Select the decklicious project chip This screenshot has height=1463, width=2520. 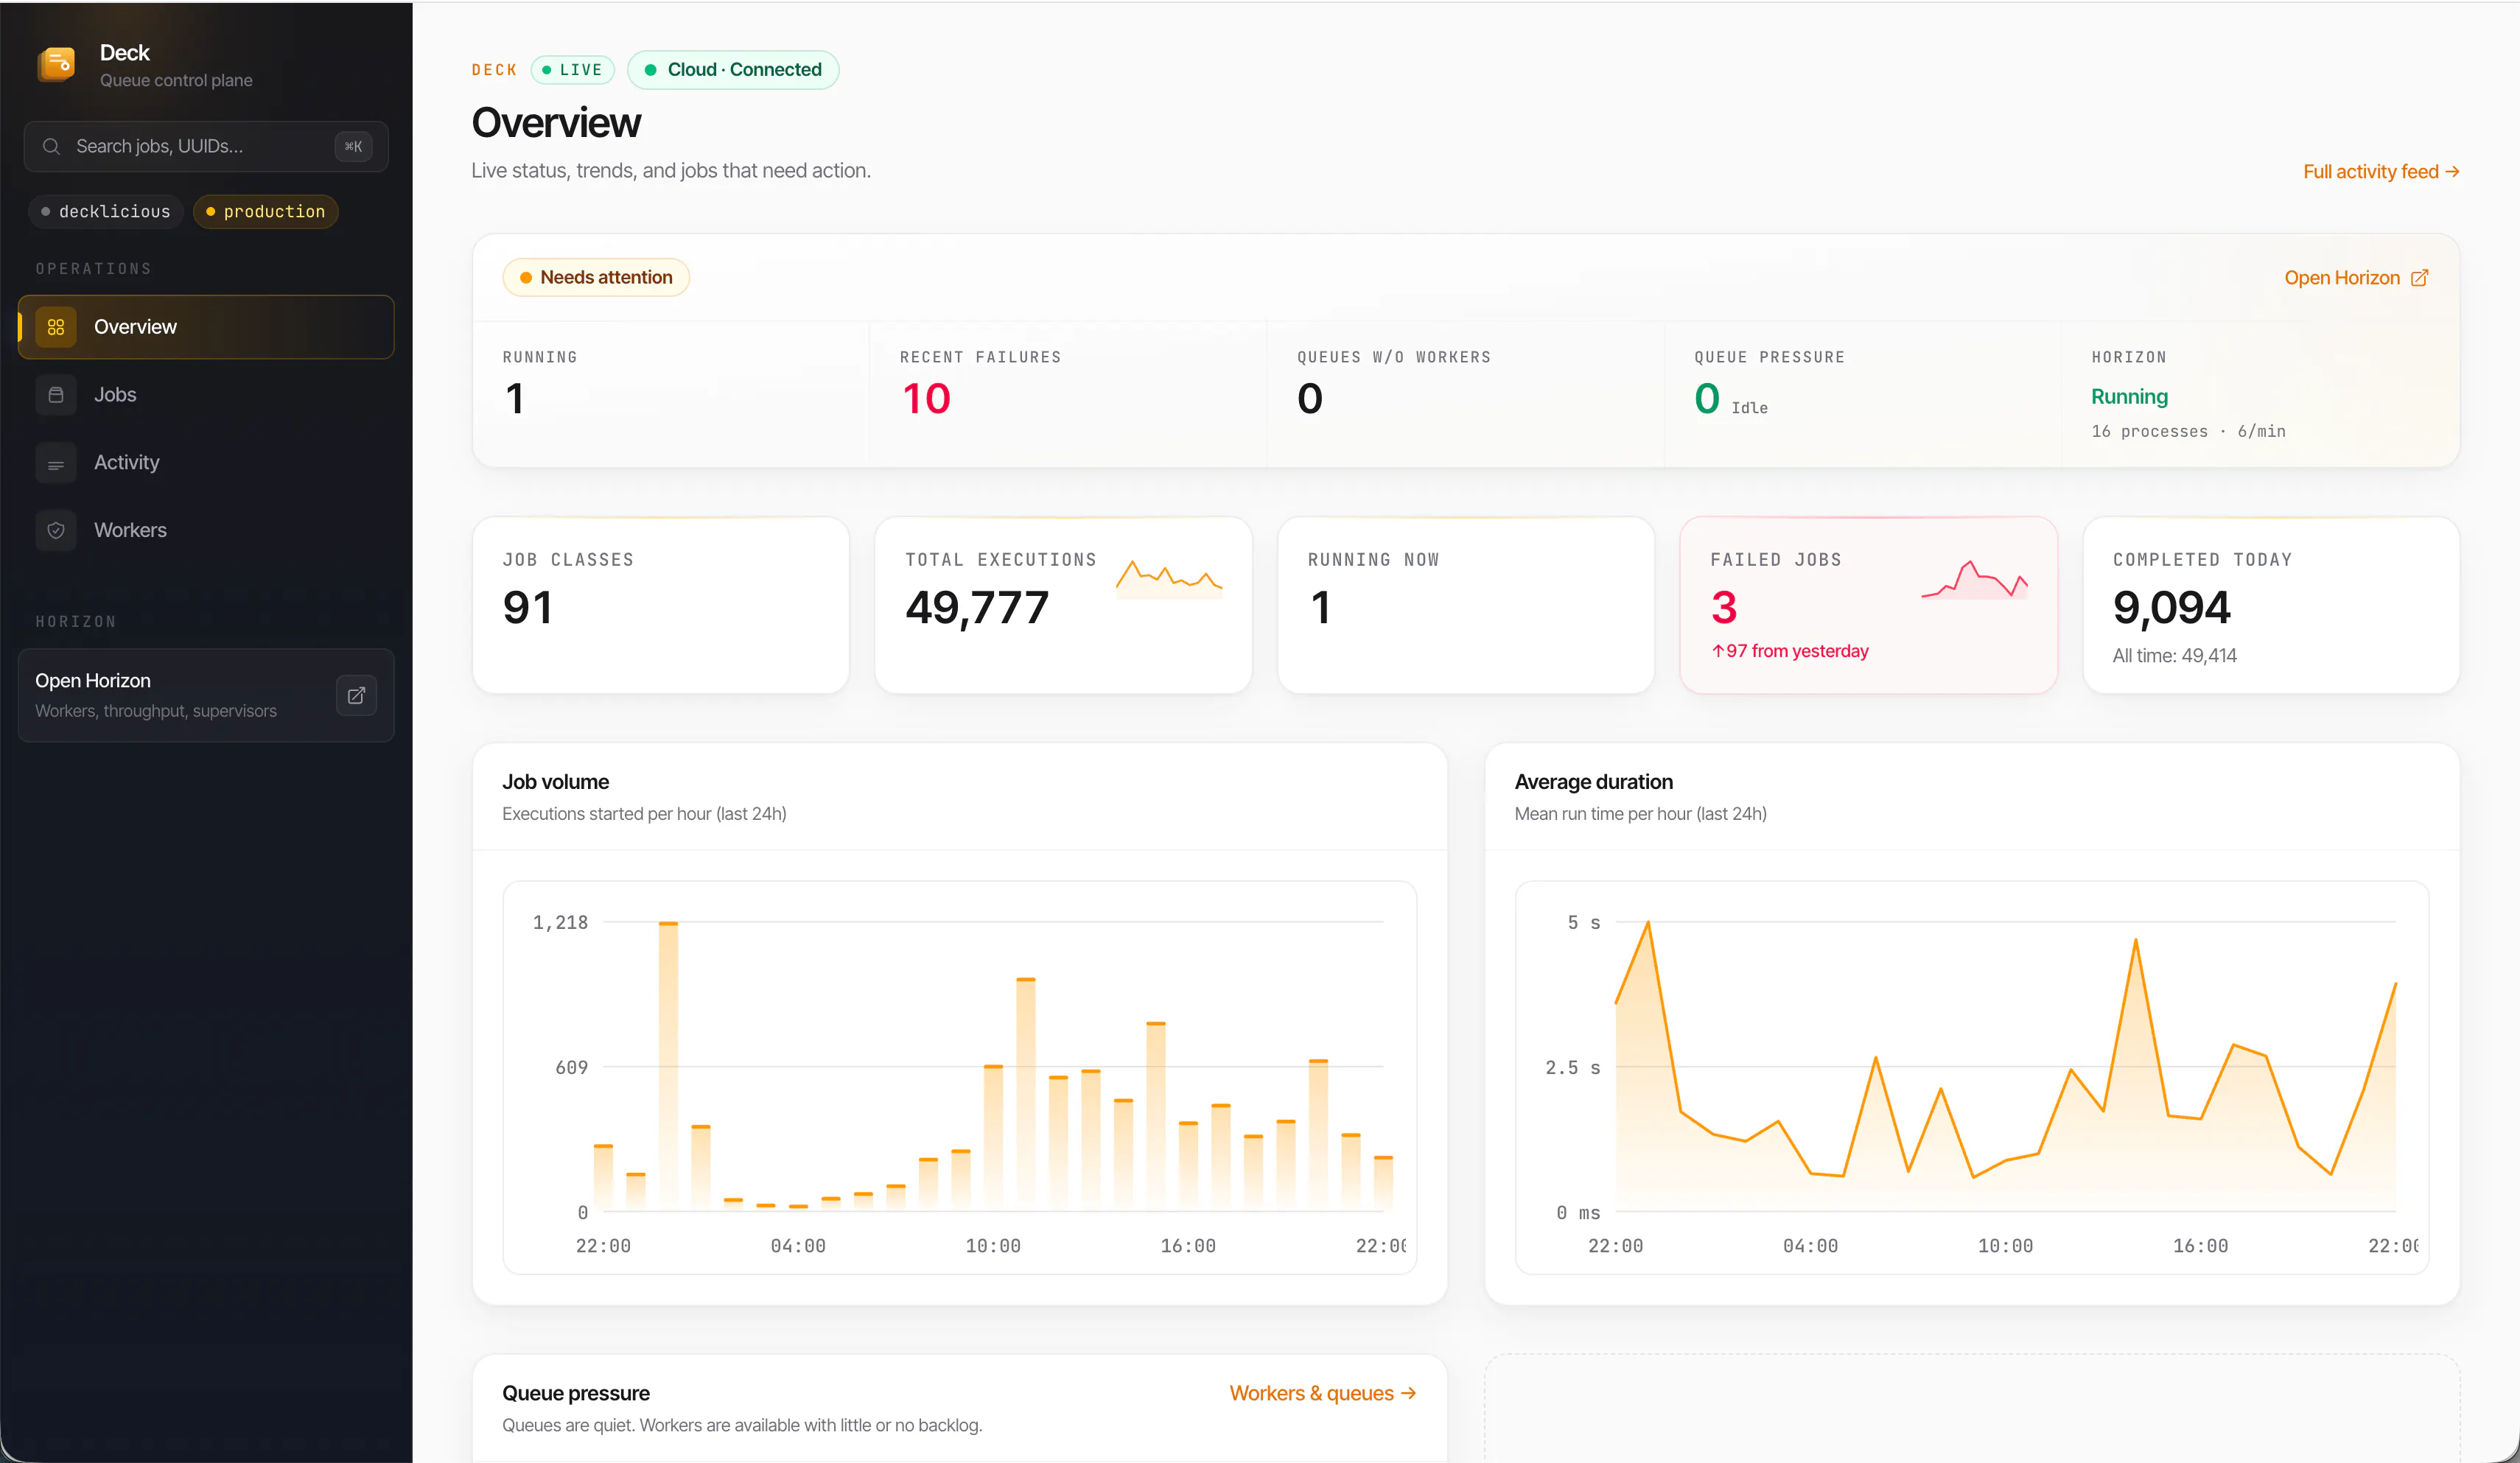[105, 211]
